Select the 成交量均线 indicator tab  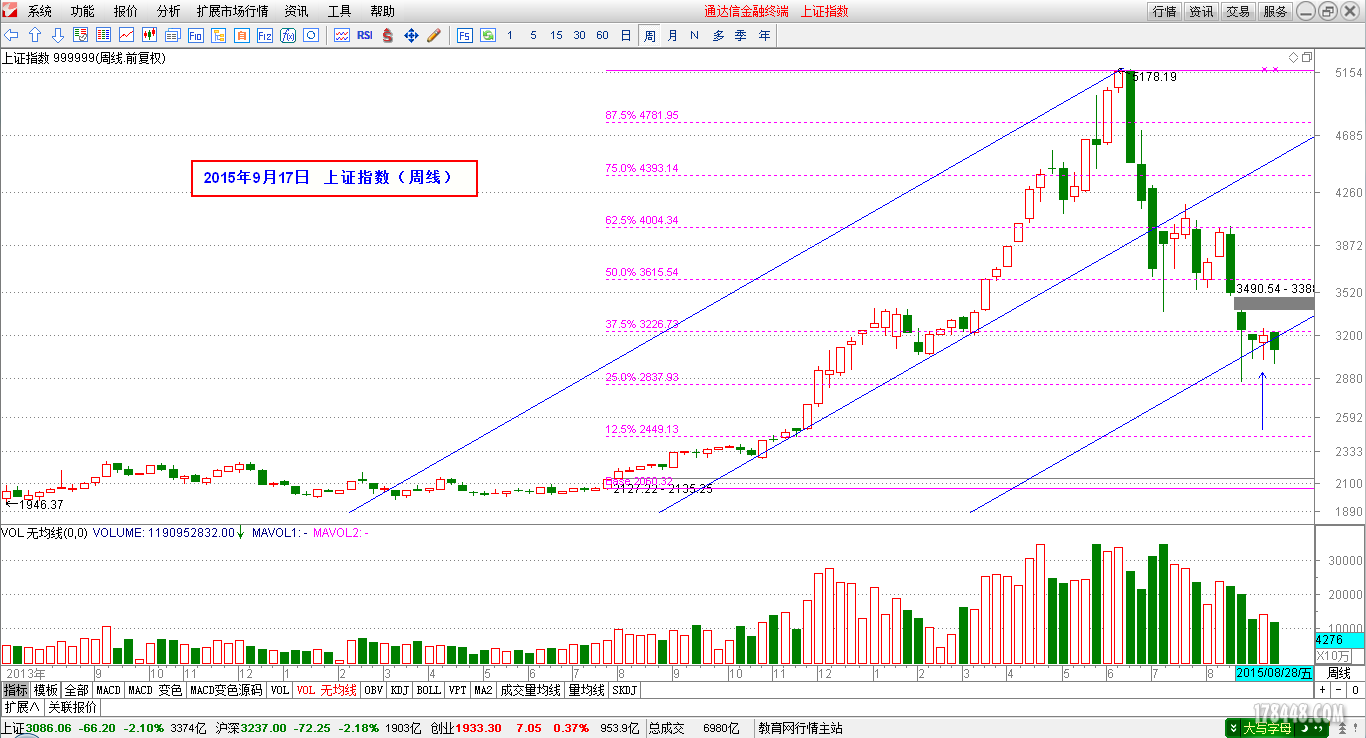530,690
